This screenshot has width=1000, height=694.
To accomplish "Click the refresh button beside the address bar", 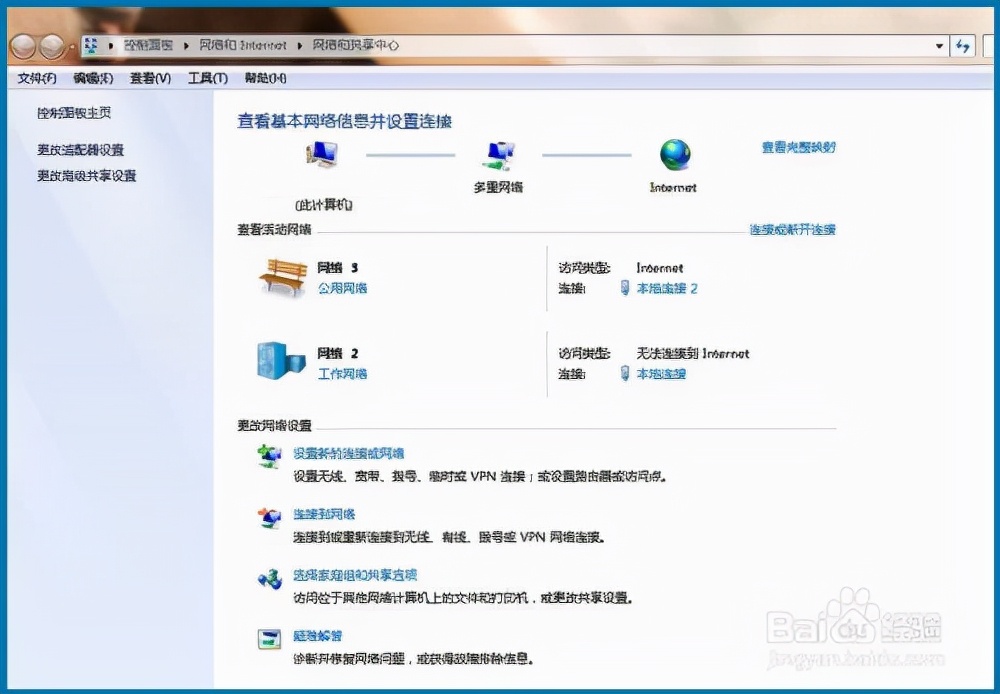I will pyautogui.click(x=961, y=45).
